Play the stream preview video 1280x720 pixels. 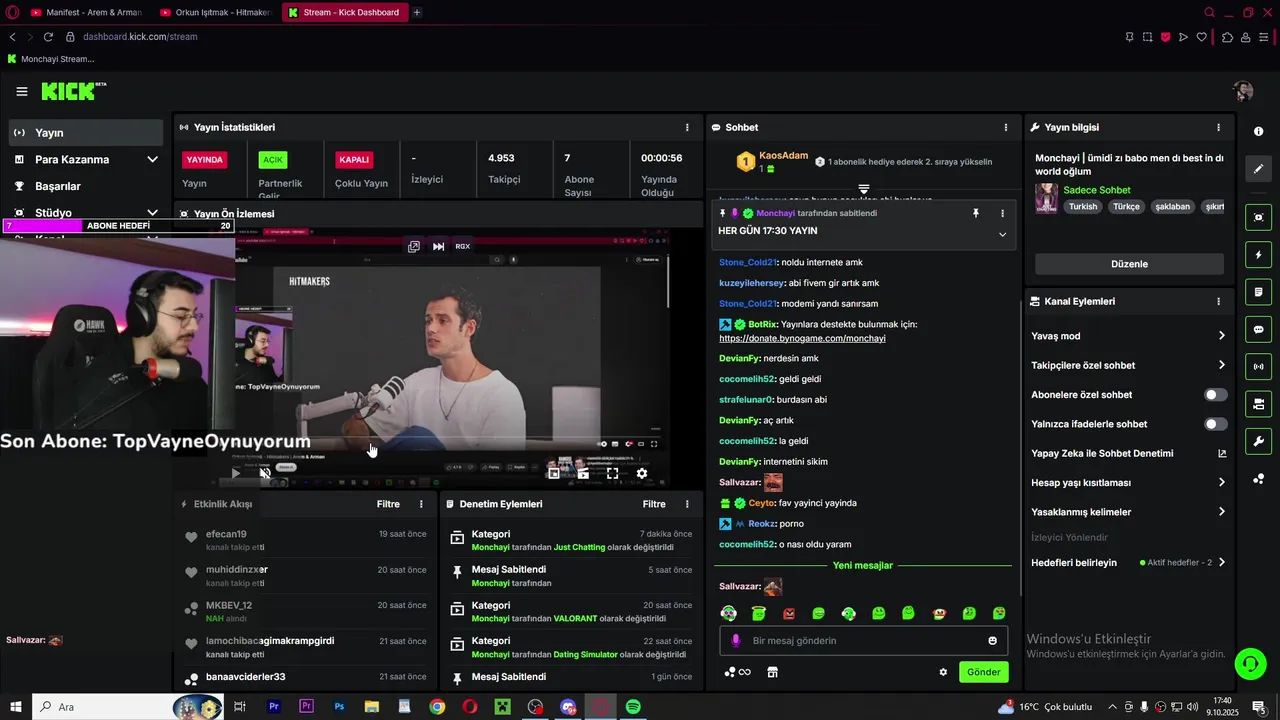point(236,473)
